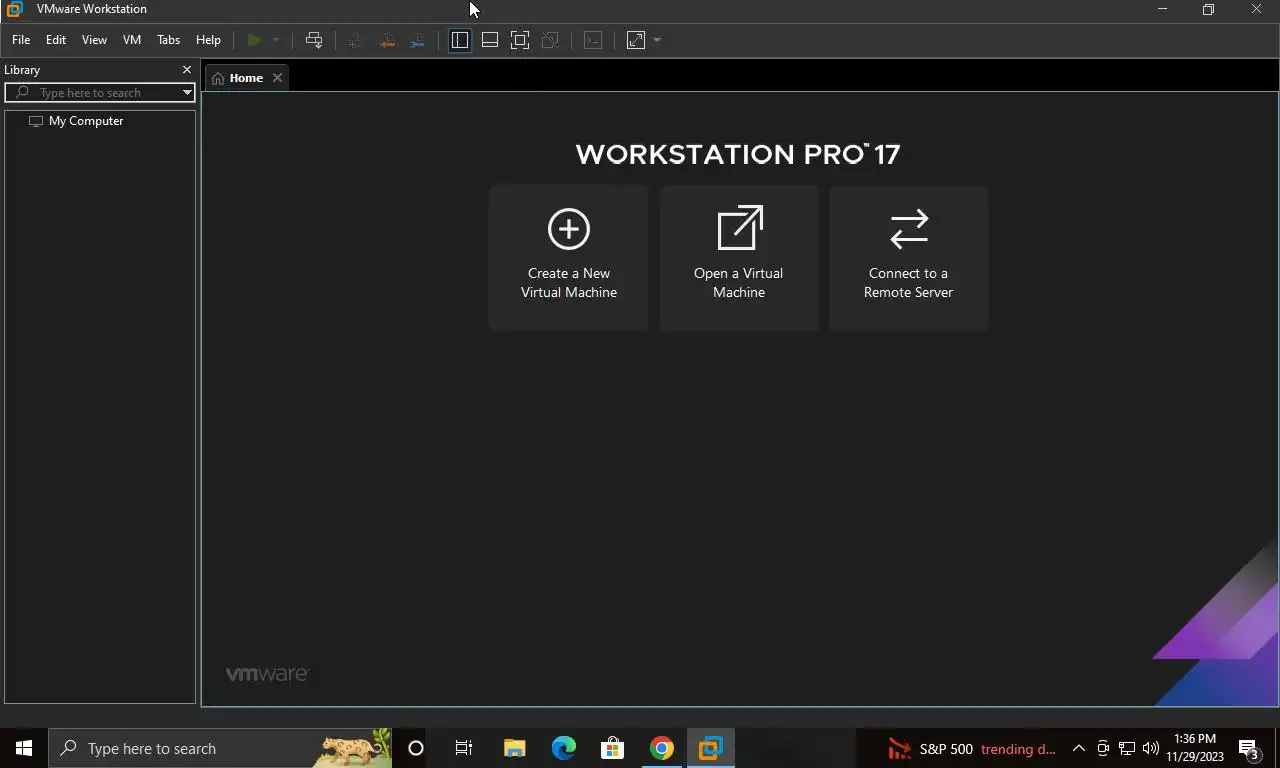Click Create a New Virtual Machine
1280x768 pixels.
[569, 258]
